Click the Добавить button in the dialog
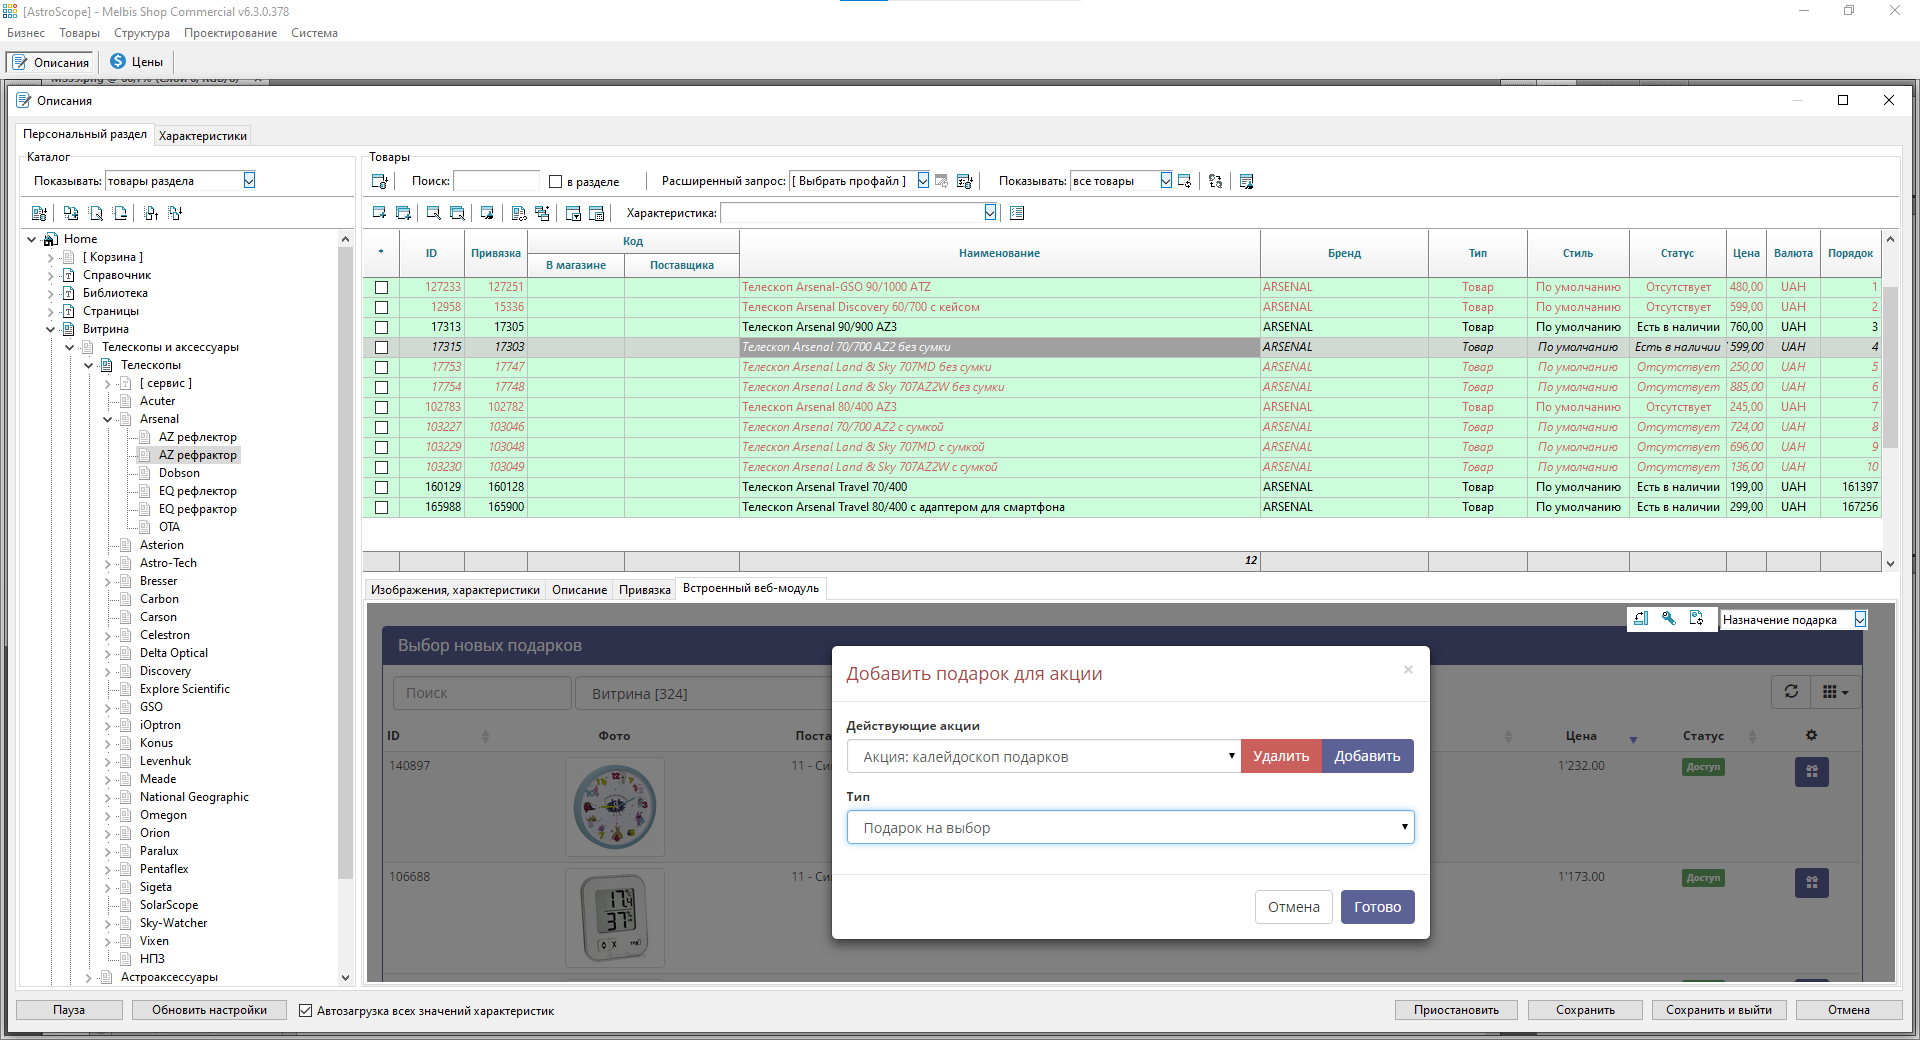The image size is (1920, 1040). point(1367,756)
